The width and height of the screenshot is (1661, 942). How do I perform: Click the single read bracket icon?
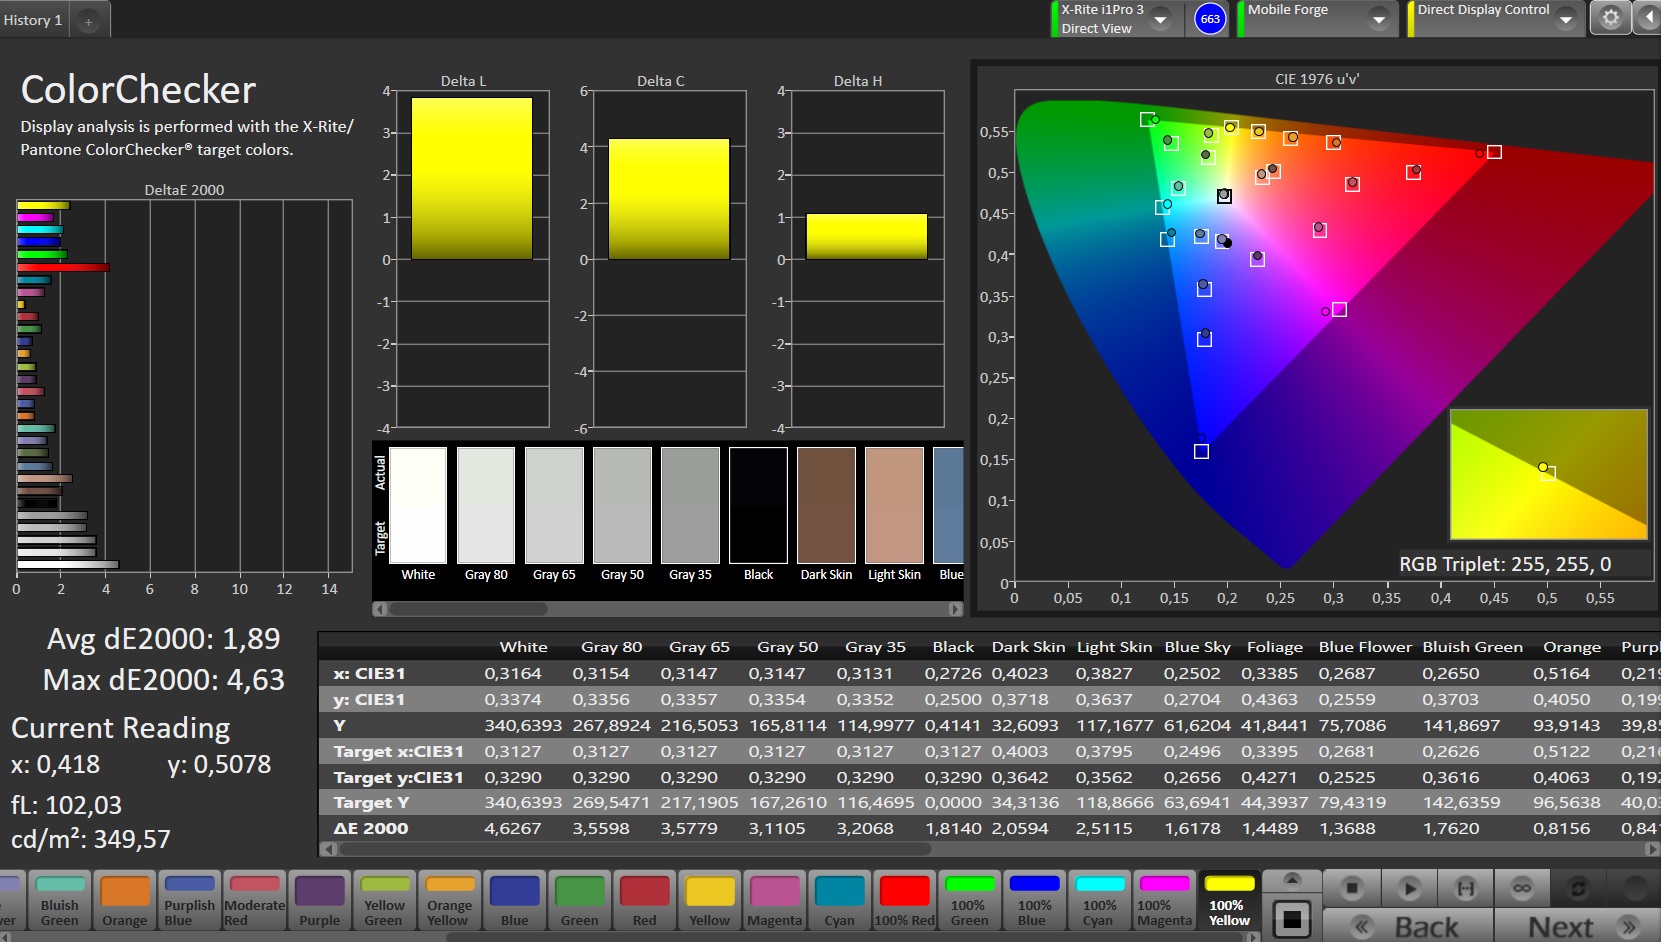point(1466,888)
